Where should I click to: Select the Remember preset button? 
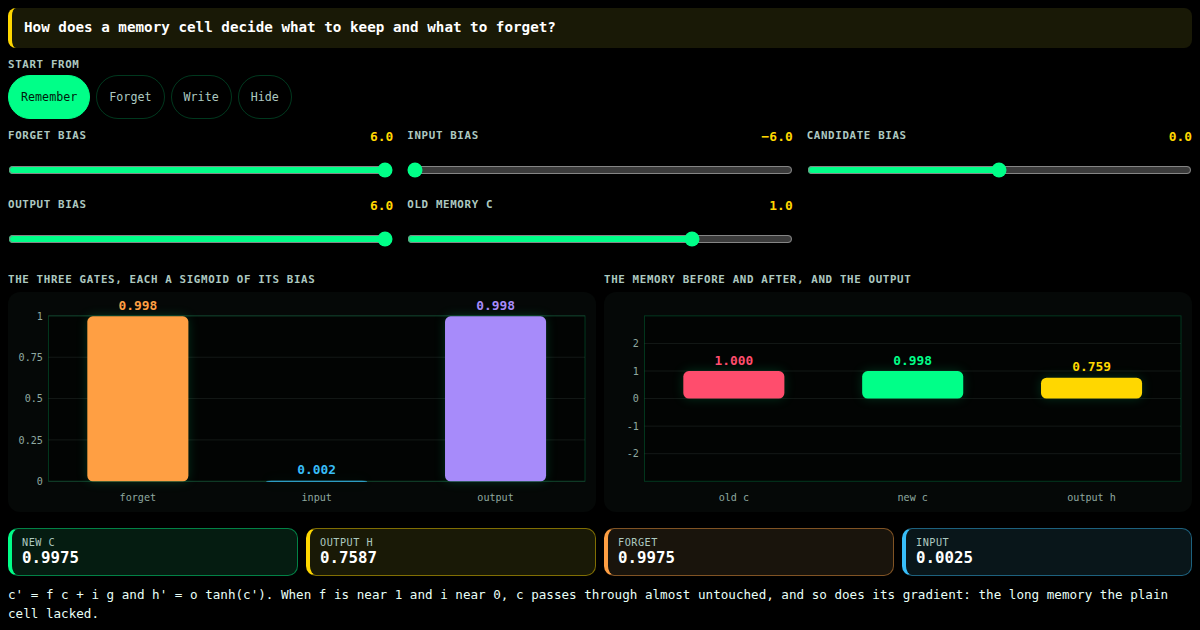pos(49,97)
